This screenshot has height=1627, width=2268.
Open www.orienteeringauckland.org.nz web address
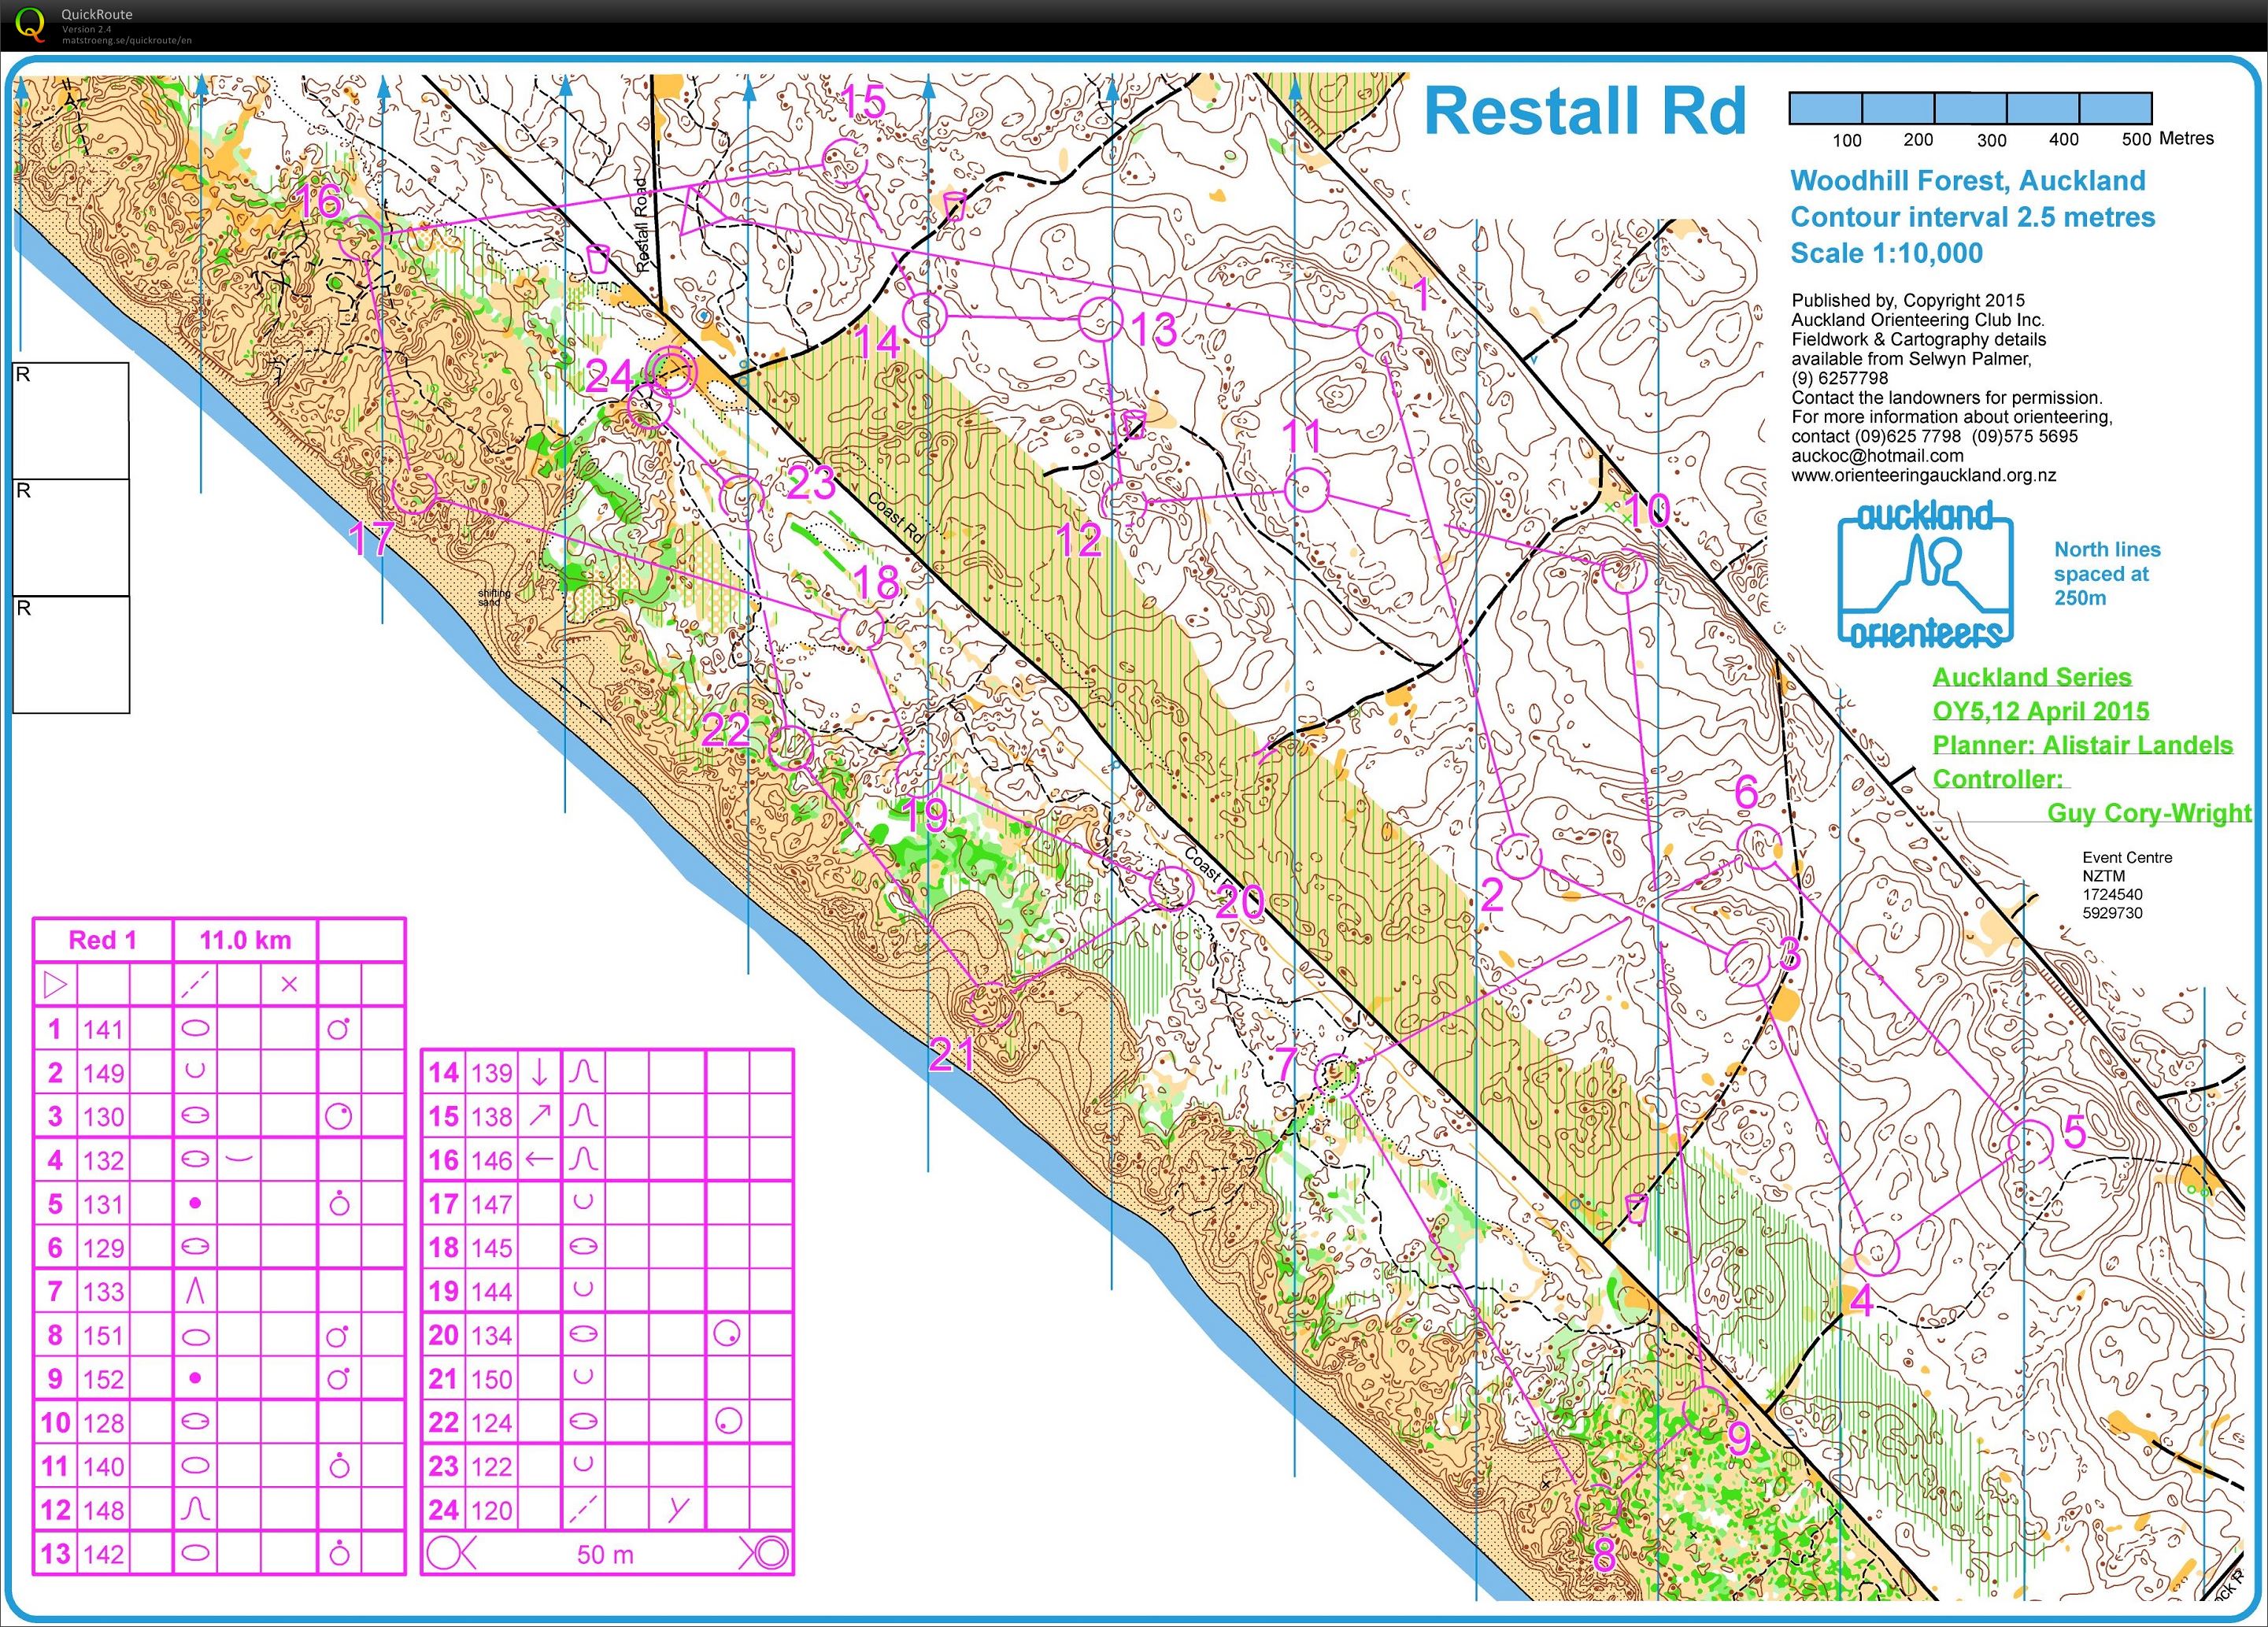click(1923, 476)
